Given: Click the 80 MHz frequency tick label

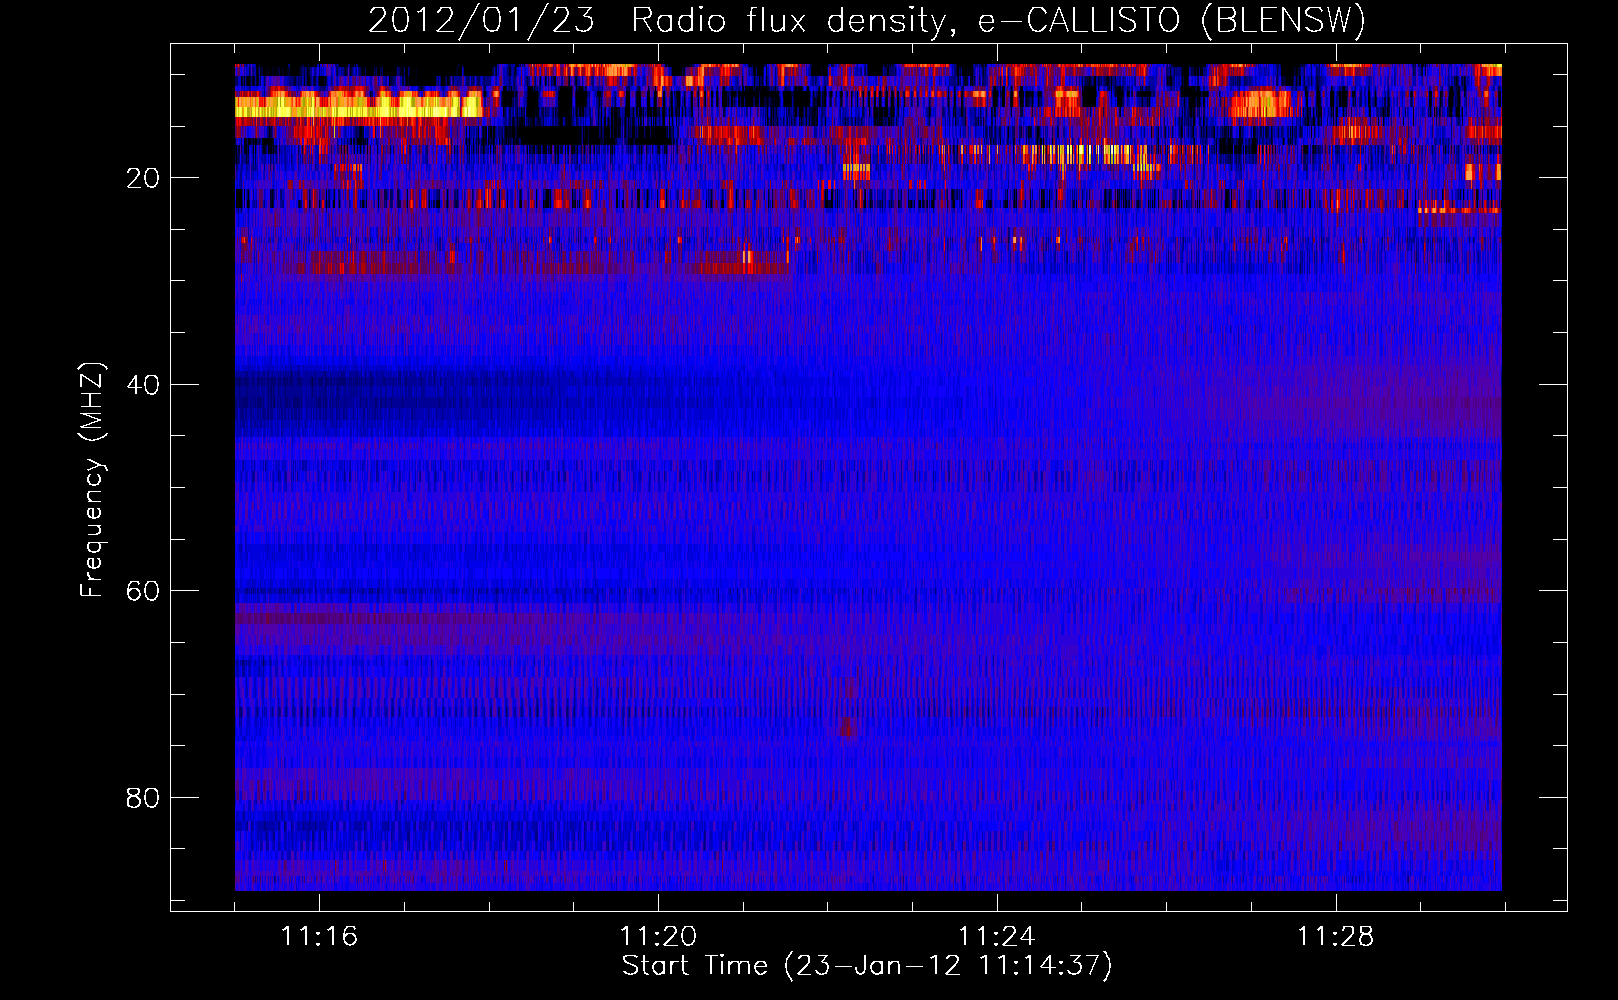Looking at the screenshot, I should 143,798.
